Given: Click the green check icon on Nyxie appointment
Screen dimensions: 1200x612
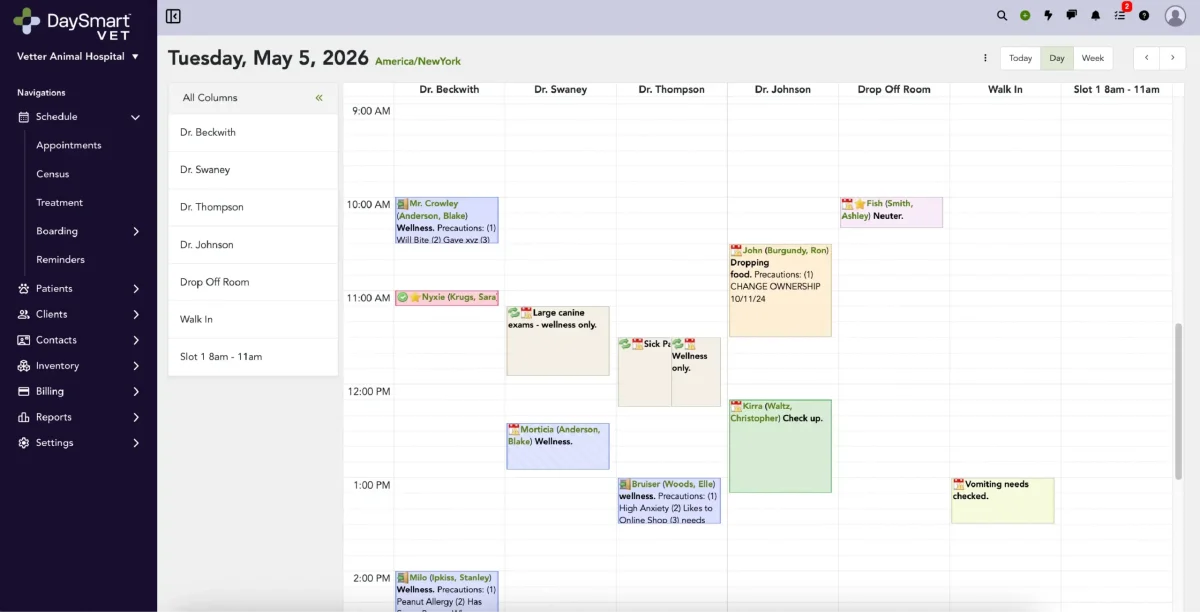Looking at the screenshot, I should [x=402, y=297].
